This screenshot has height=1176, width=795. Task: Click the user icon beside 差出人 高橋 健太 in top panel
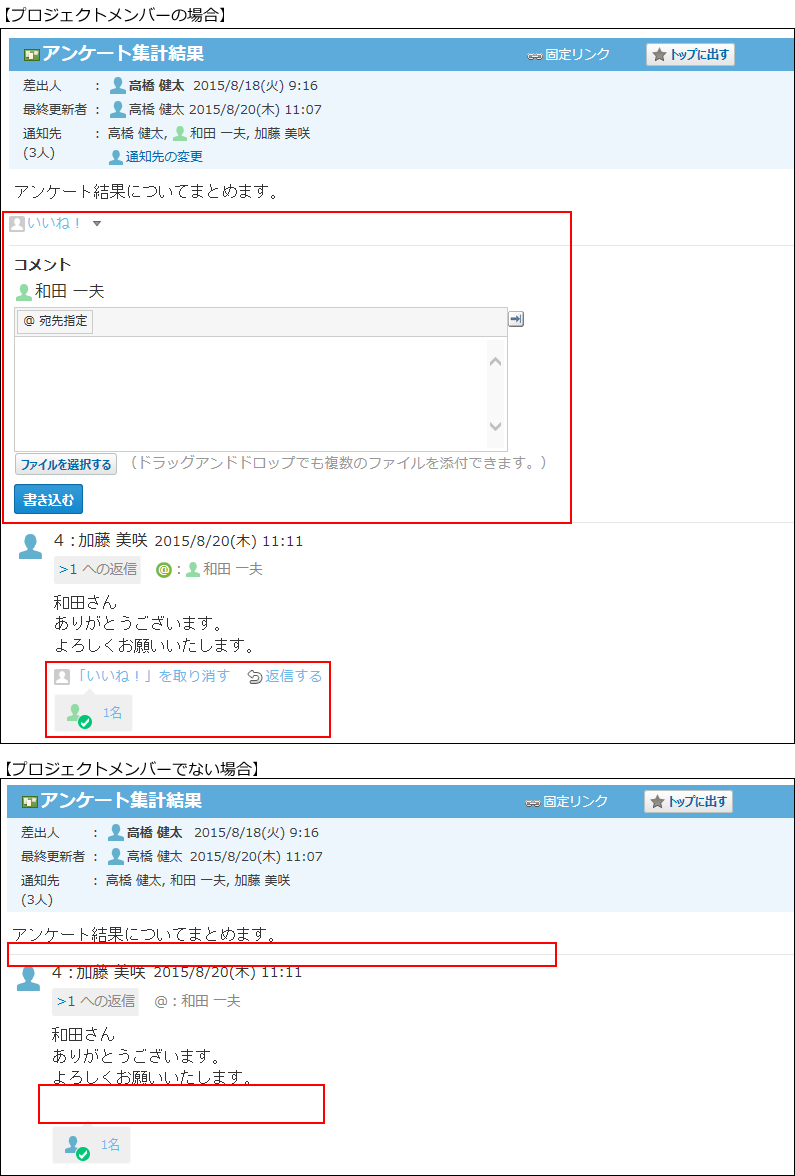tap(118, 86)
